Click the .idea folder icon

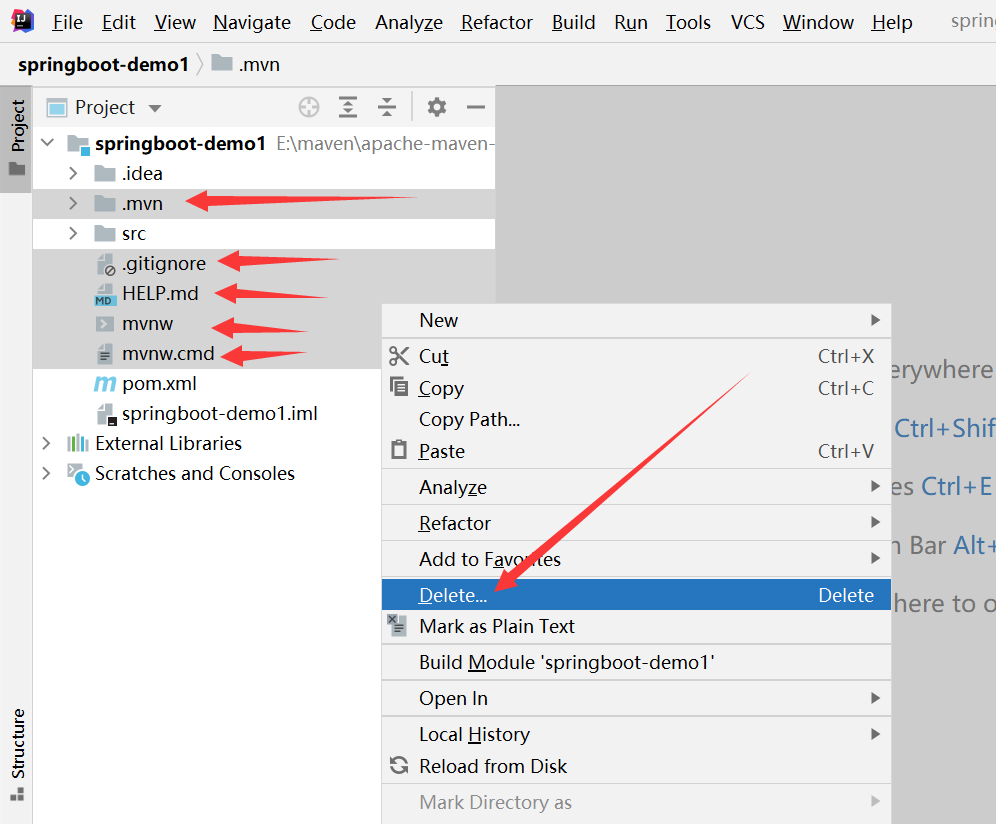tap(105, 173)
